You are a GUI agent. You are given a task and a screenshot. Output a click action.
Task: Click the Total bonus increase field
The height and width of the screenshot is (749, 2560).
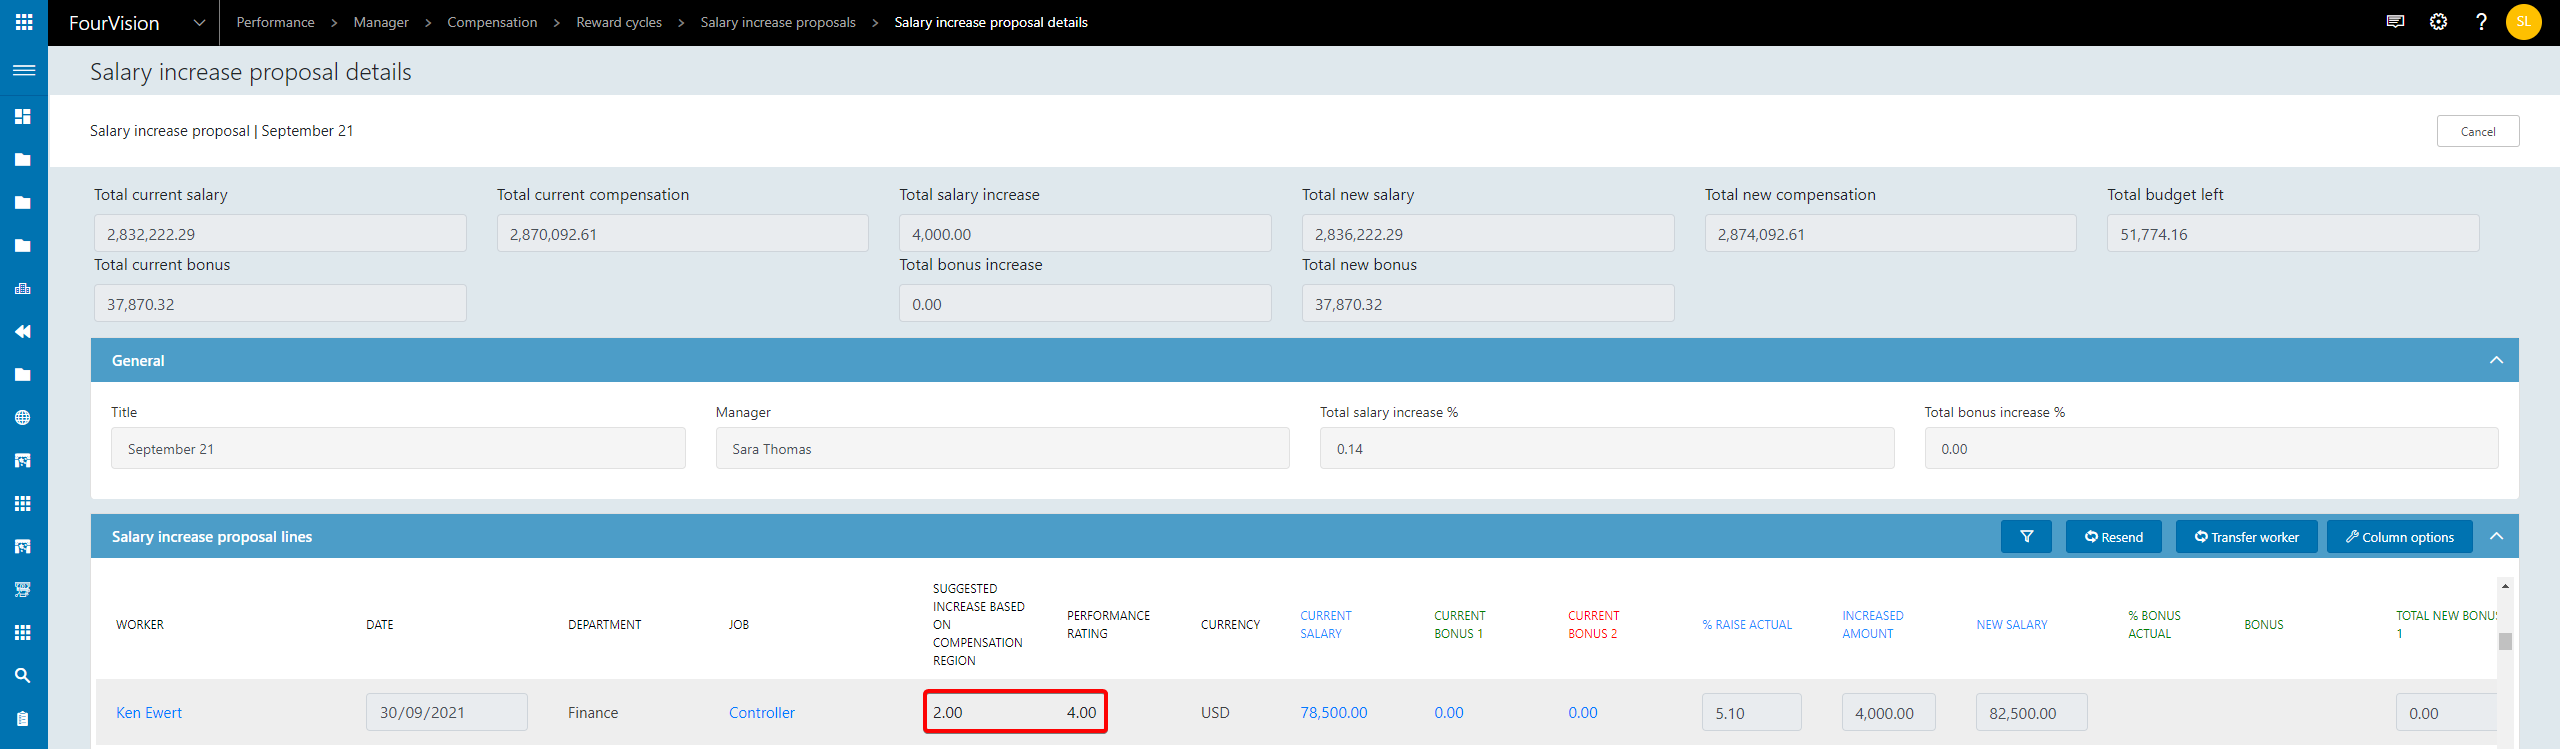click(x=1085, y=303)
